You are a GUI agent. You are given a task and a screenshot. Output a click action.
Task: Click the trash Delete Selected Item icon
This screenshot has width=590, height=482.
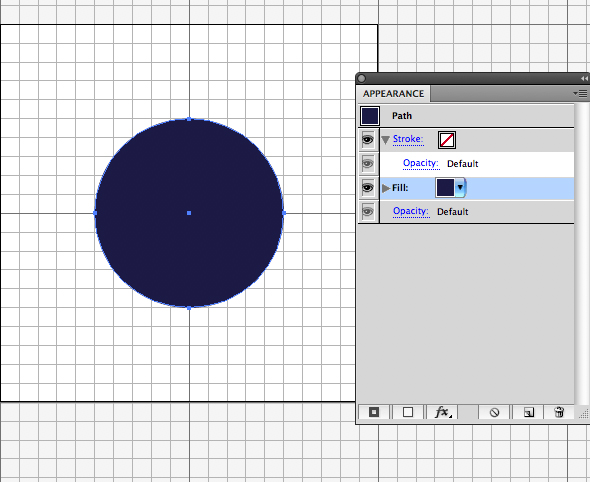pyautogui.click(x=559, y=412)
